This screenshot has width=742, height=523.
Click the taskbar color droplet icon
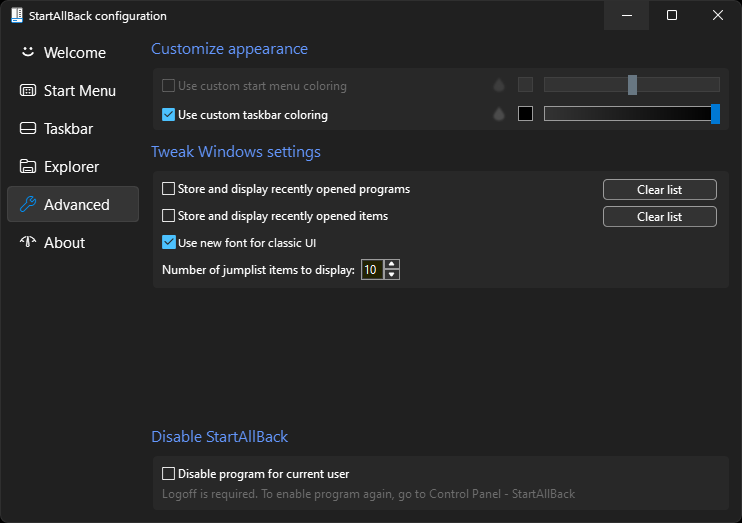tap(499, 114)
